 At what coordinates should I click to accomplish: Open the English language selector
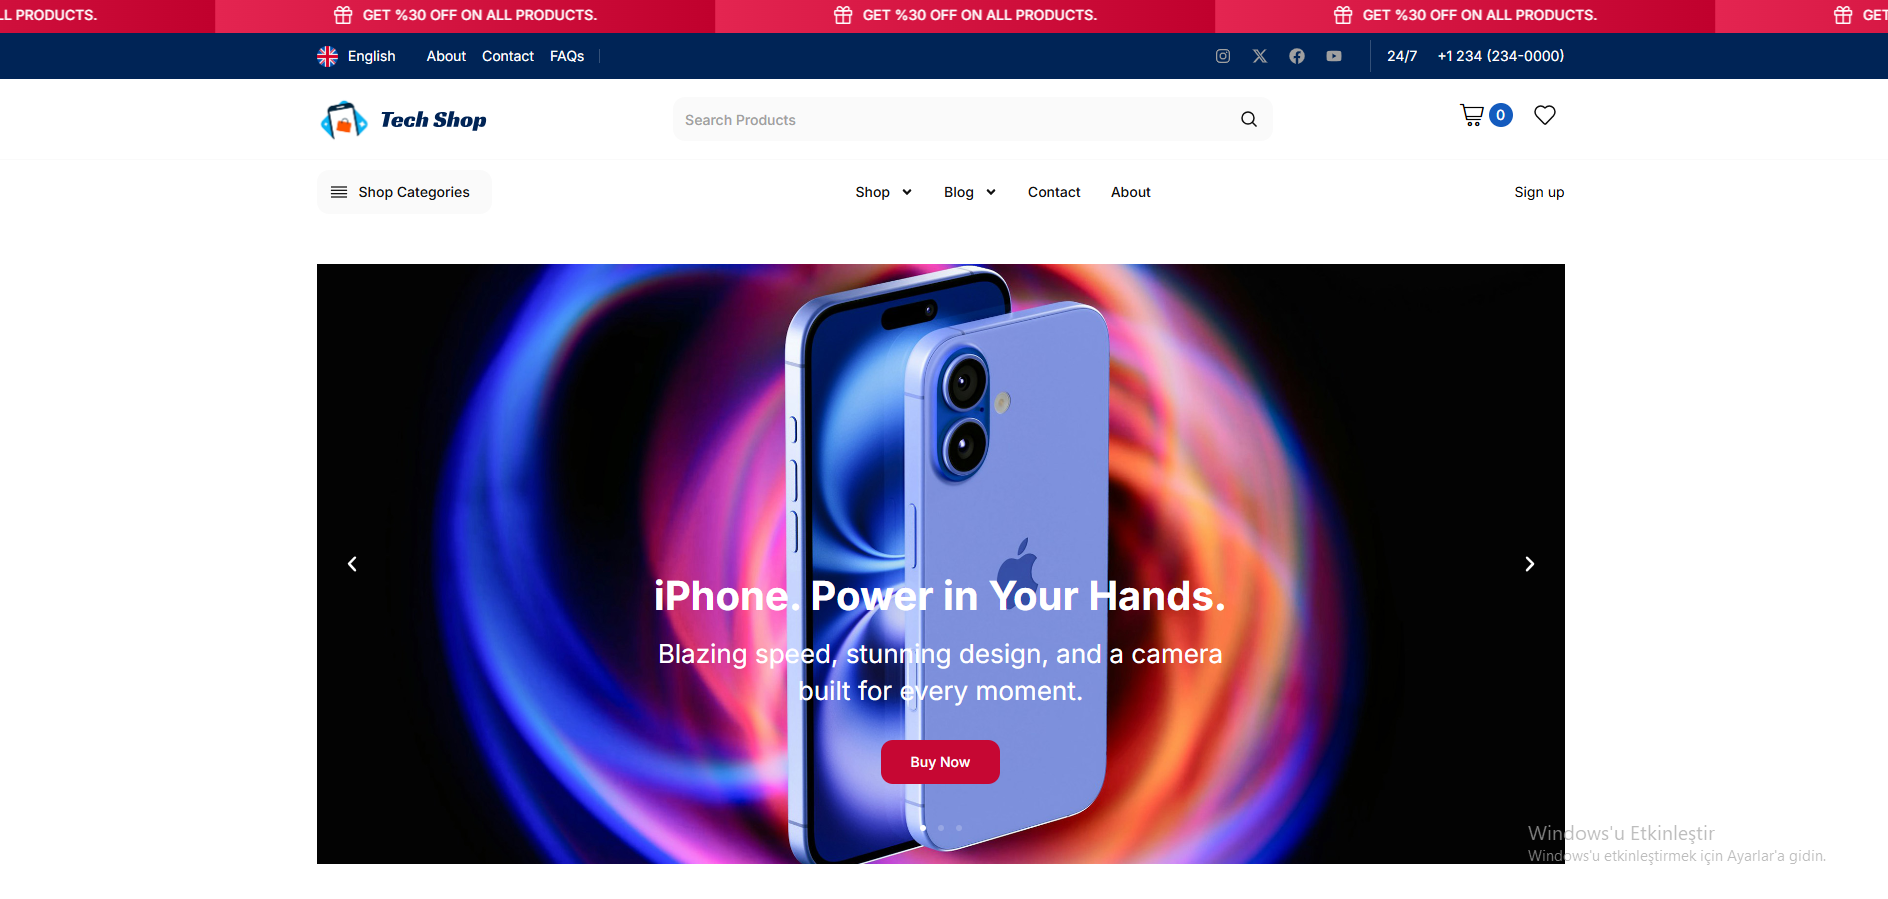coord(356,56)
